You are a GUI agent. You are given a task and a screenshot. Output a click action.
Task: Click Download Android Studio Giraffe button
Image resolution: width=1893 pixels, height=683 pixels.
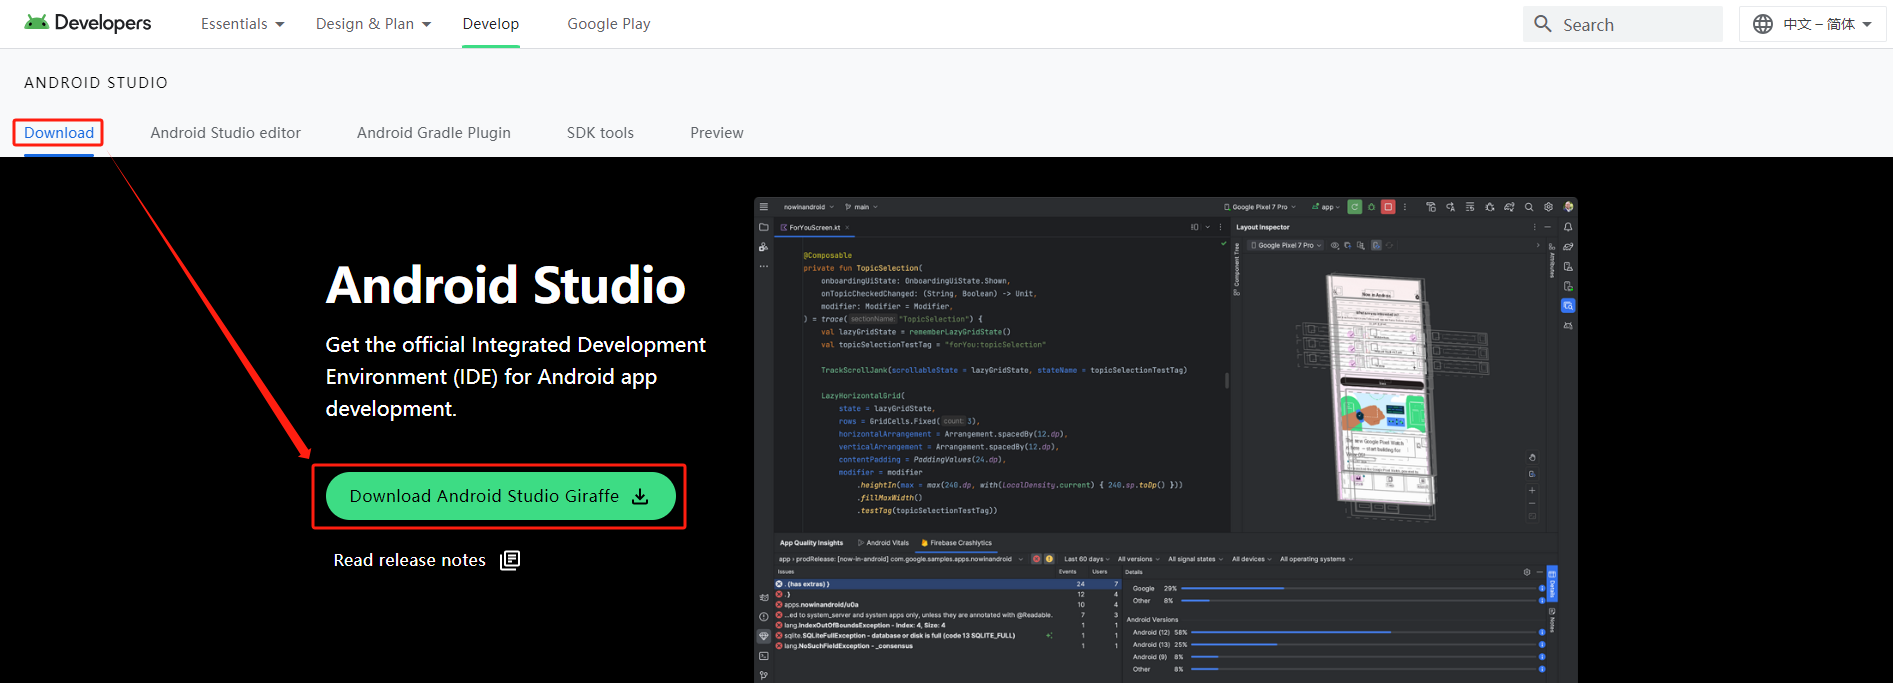(500, 496)
